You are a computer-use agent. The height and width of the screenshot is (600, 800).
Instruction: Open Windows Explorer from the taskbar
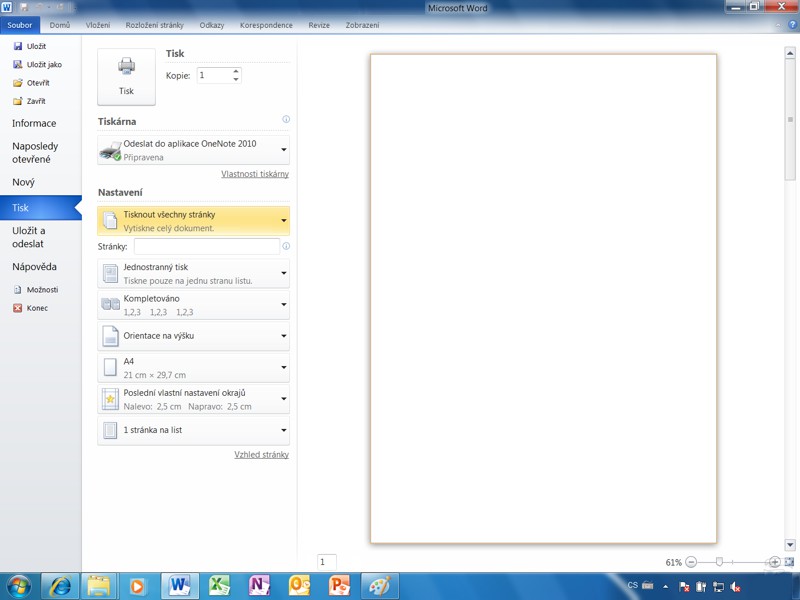click(99, 586)
